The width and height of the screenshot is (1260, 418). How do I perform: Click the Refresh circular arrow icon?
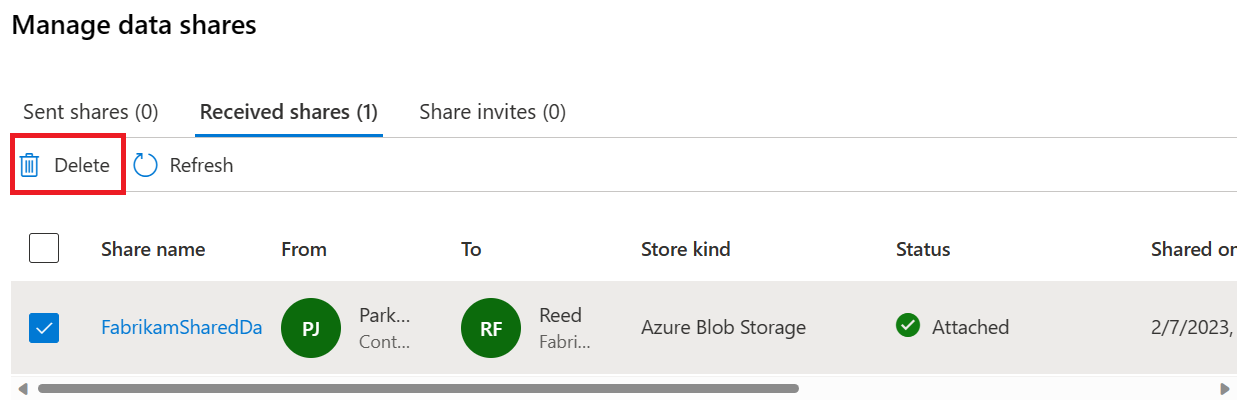coord(146,165)
